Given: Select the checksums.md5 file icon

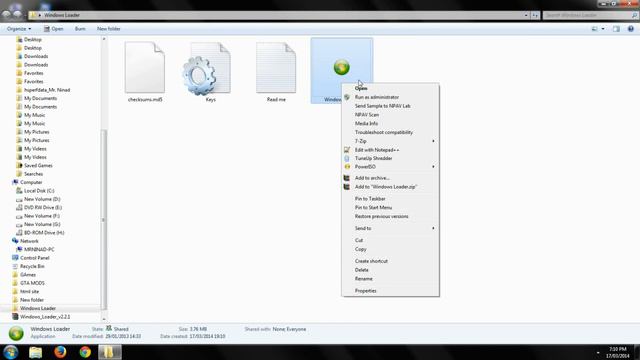Looking at the screenshot, I should click(145, 68).
